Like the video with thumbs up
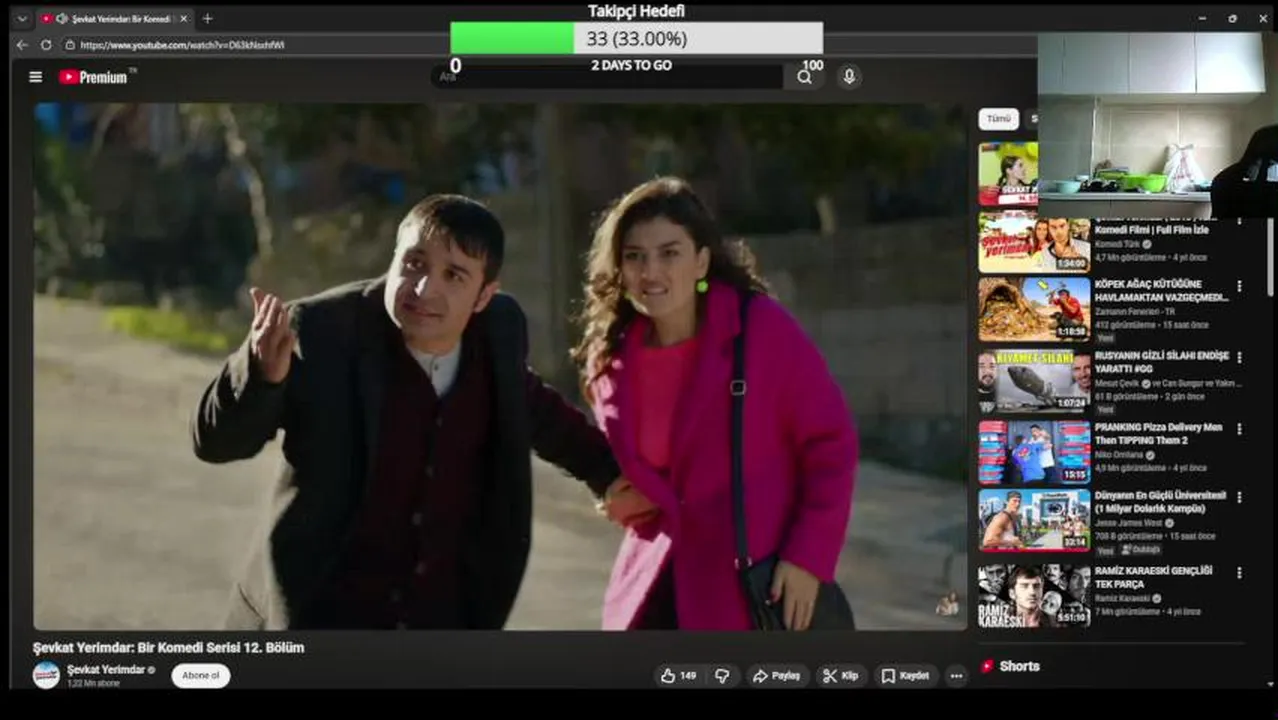1278x720 pixels. (678, 676)
